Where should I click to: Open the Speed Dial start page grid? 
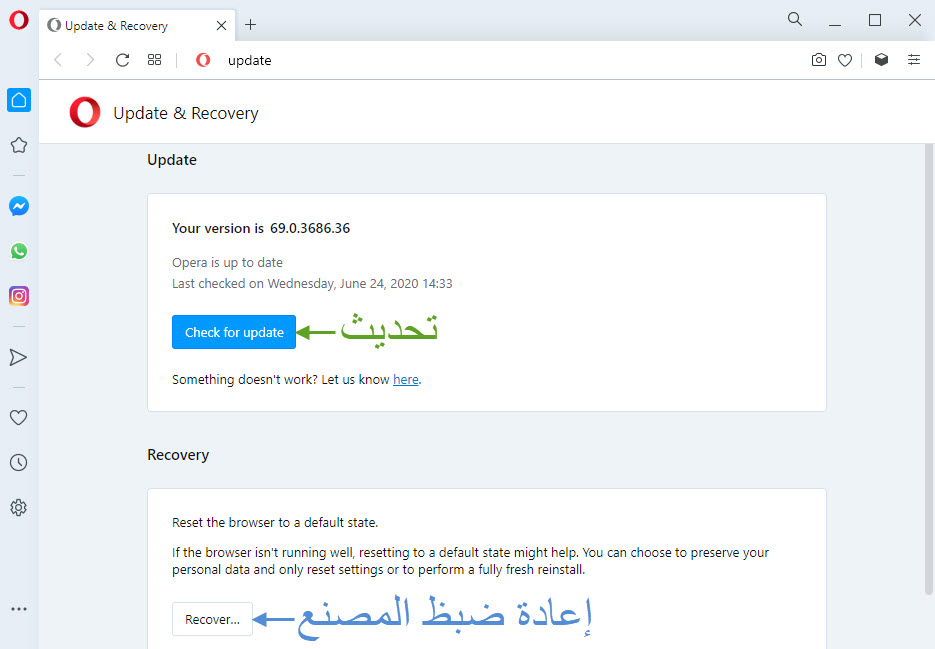click(x=154, y=60)
